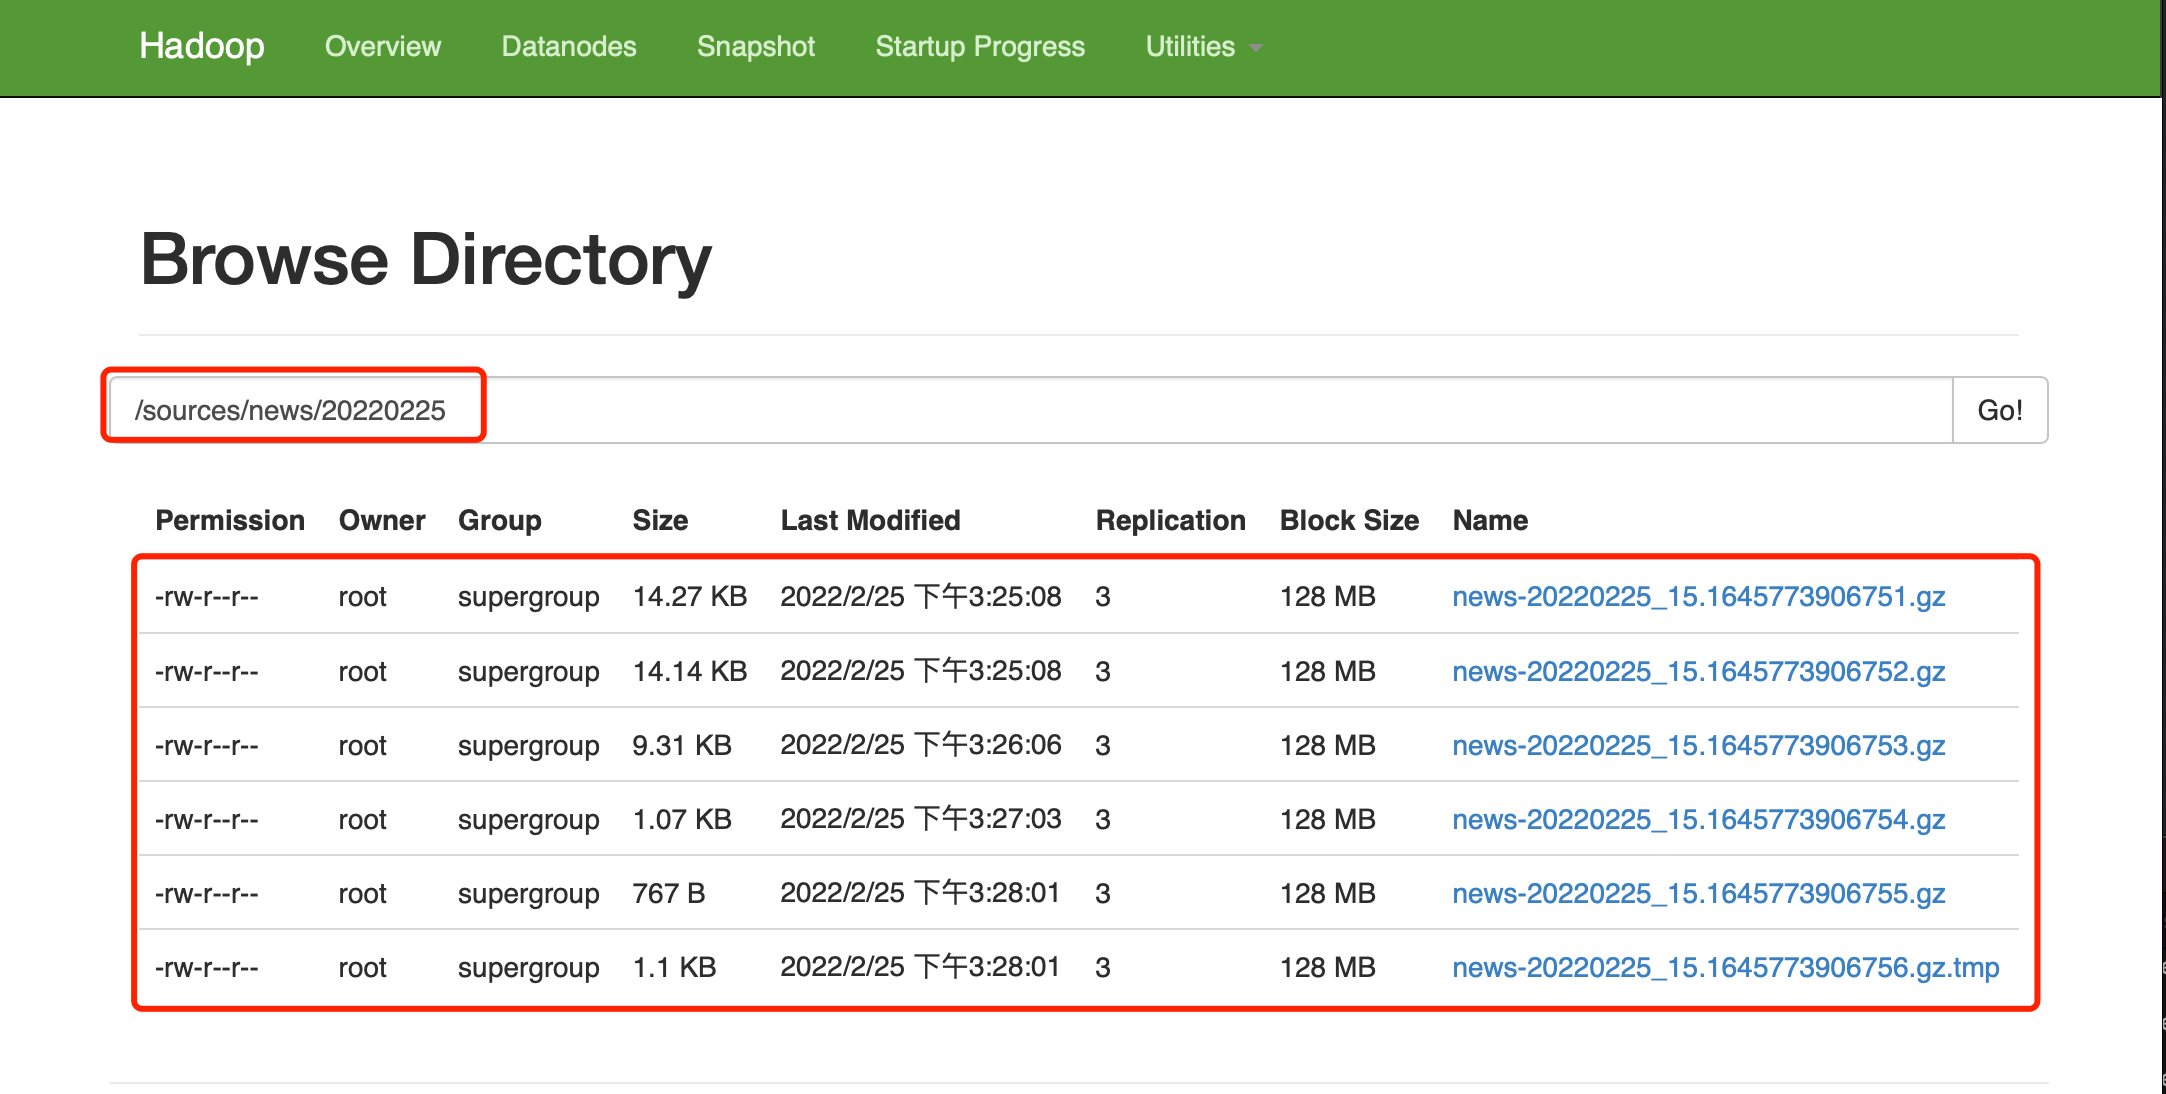
Task: Click the Name column header
Action: tap(1490, 520)
